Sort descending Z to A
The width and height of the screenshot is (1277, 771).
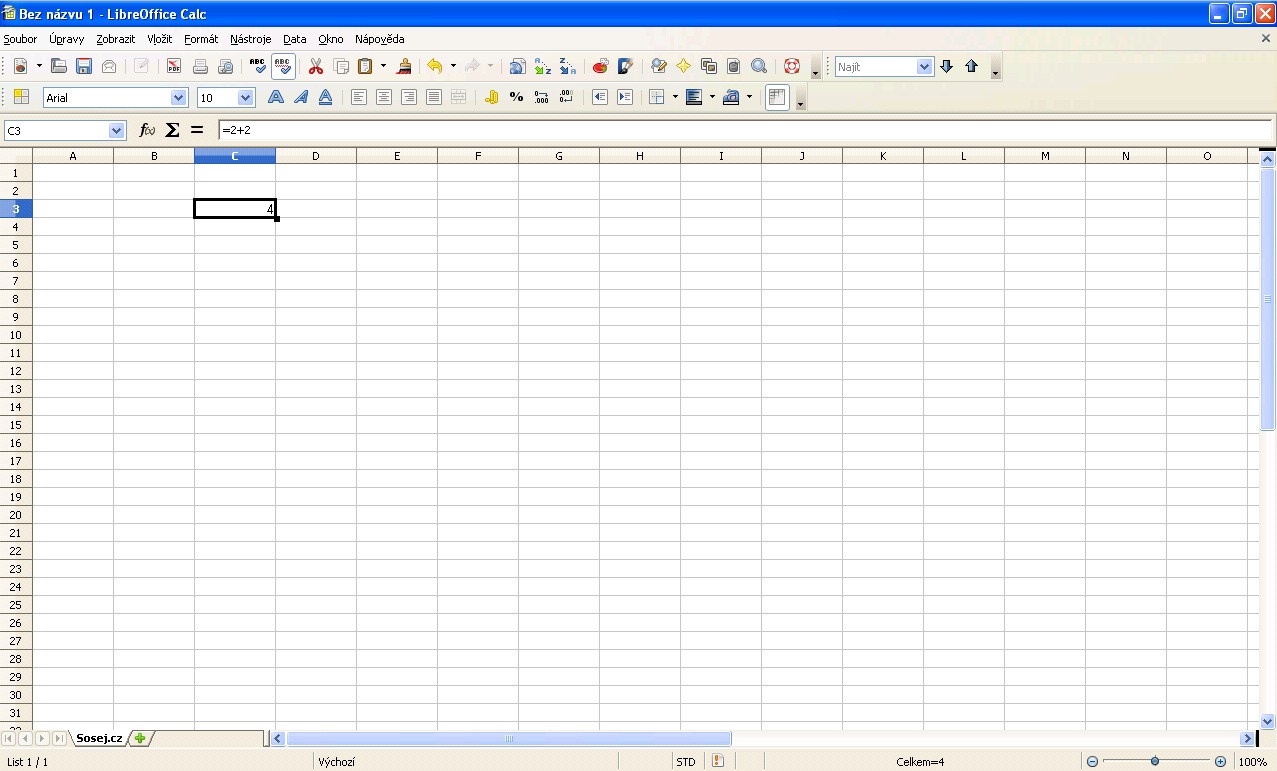point(568,67)
